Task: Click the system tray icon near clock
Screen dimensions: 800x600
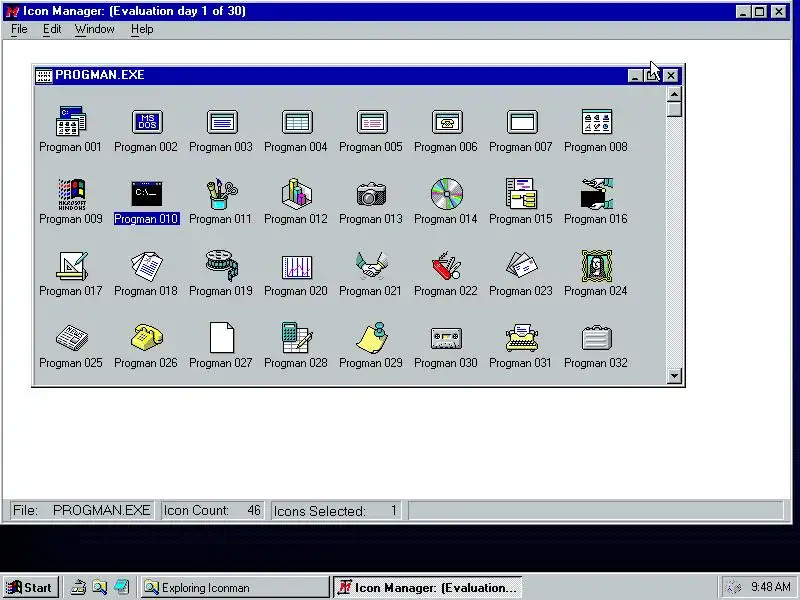Action: pyautogui.click(x=734, y=587)
